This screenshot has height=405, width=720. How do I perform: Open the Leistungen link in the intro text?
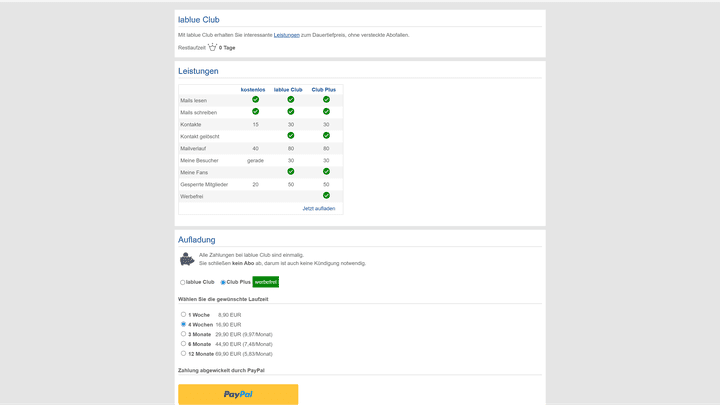[287, 35]
